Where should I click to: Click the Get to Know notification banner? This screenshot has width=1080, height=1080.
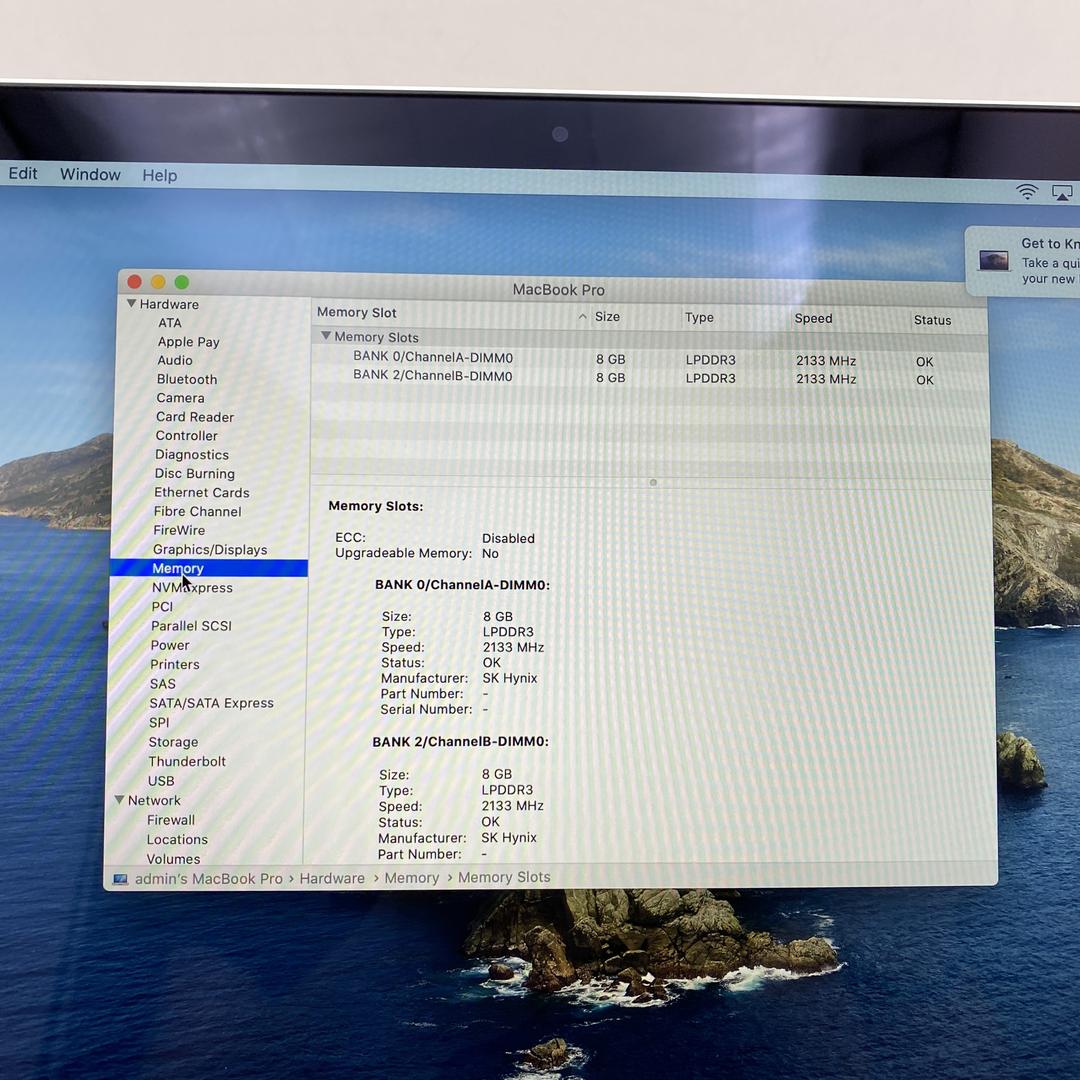(x=1024, y=261)
